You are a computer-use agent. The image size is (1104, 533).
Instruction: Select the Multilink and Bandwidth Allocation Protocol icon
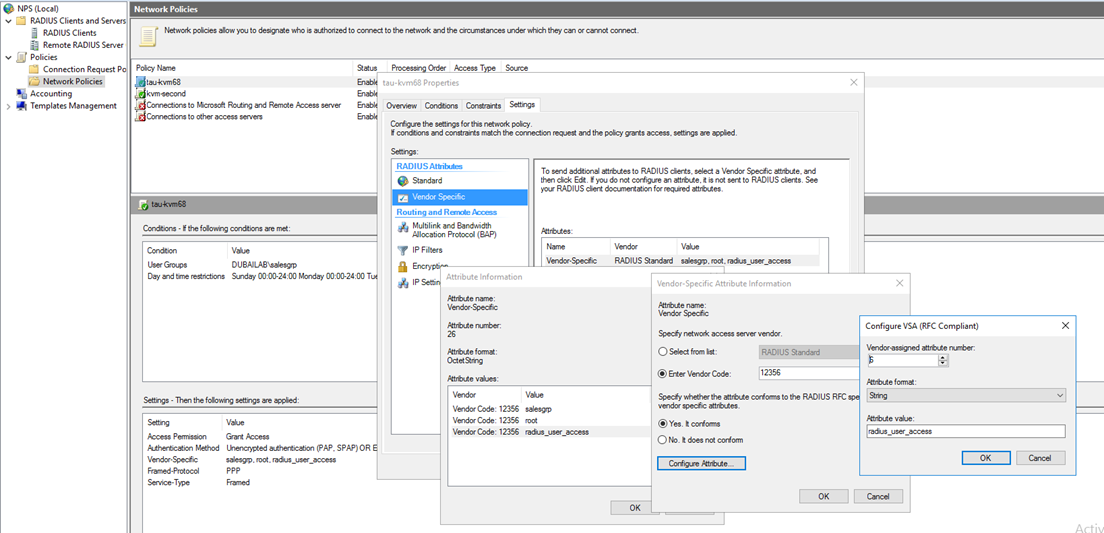403,228
